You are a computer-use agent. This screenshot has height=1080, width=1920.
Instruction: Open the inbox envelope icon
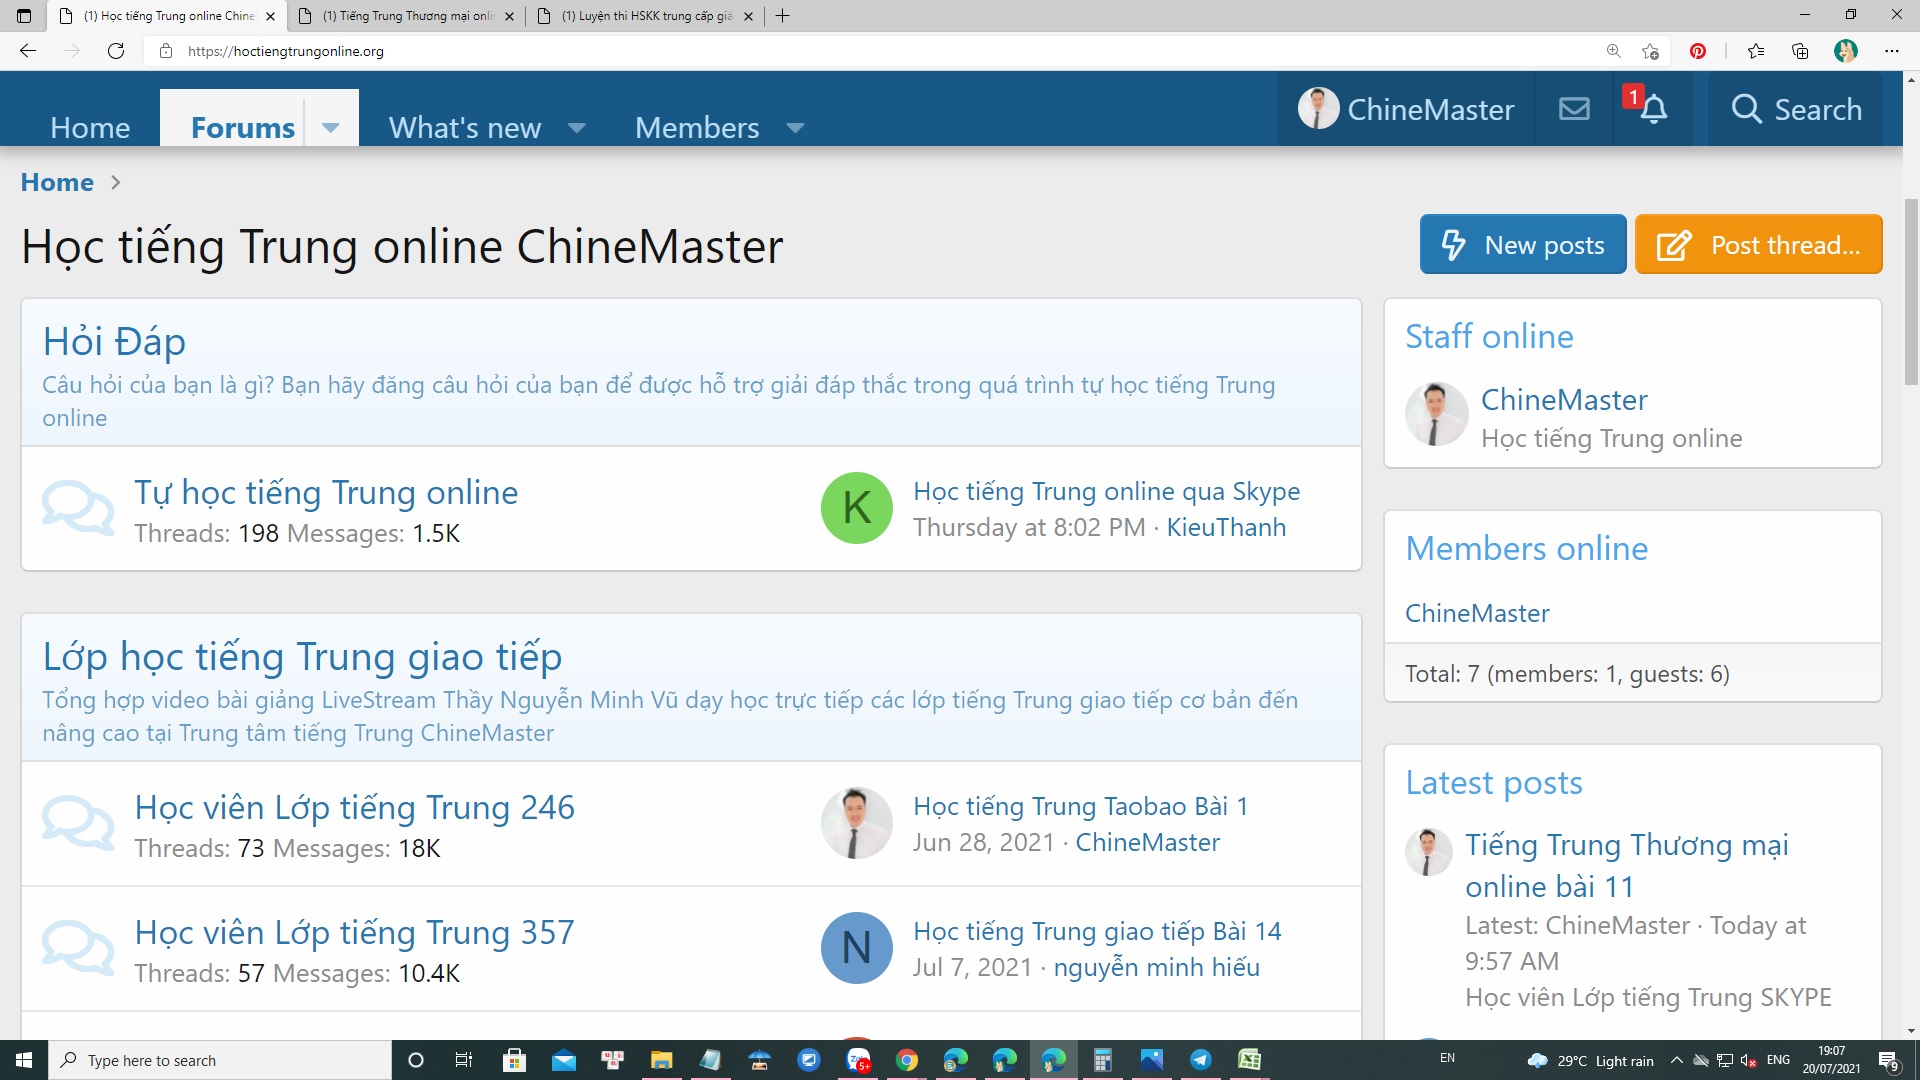click(1574, 109)
